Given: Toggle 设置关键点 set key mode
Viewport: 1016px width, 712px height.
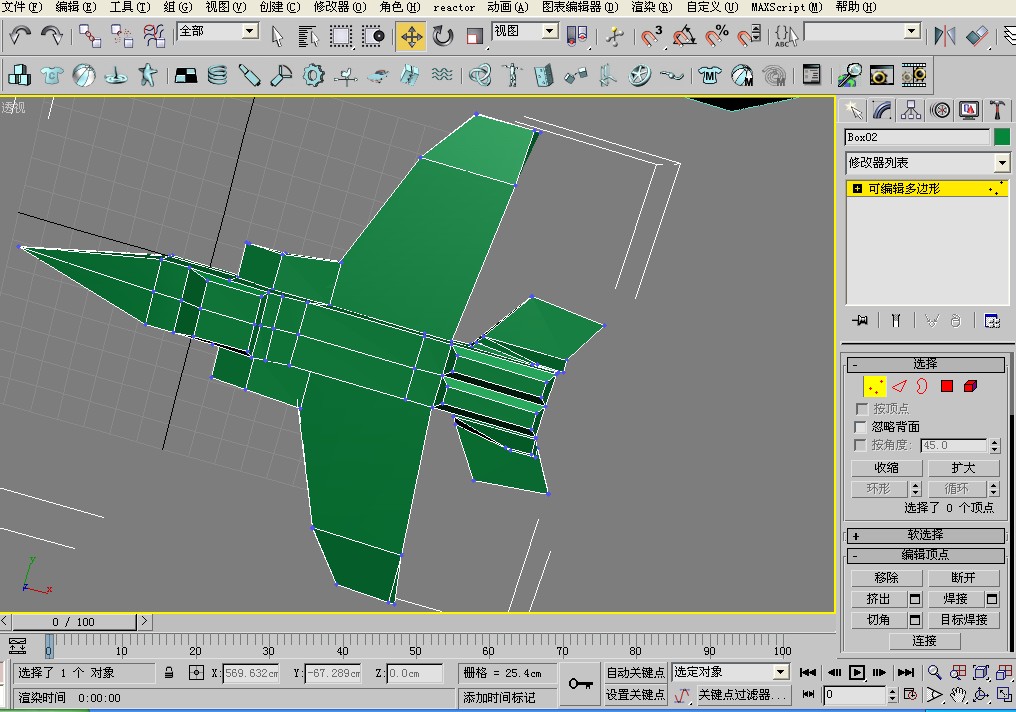Looking at the screenshot, I should tap(636, 695).
